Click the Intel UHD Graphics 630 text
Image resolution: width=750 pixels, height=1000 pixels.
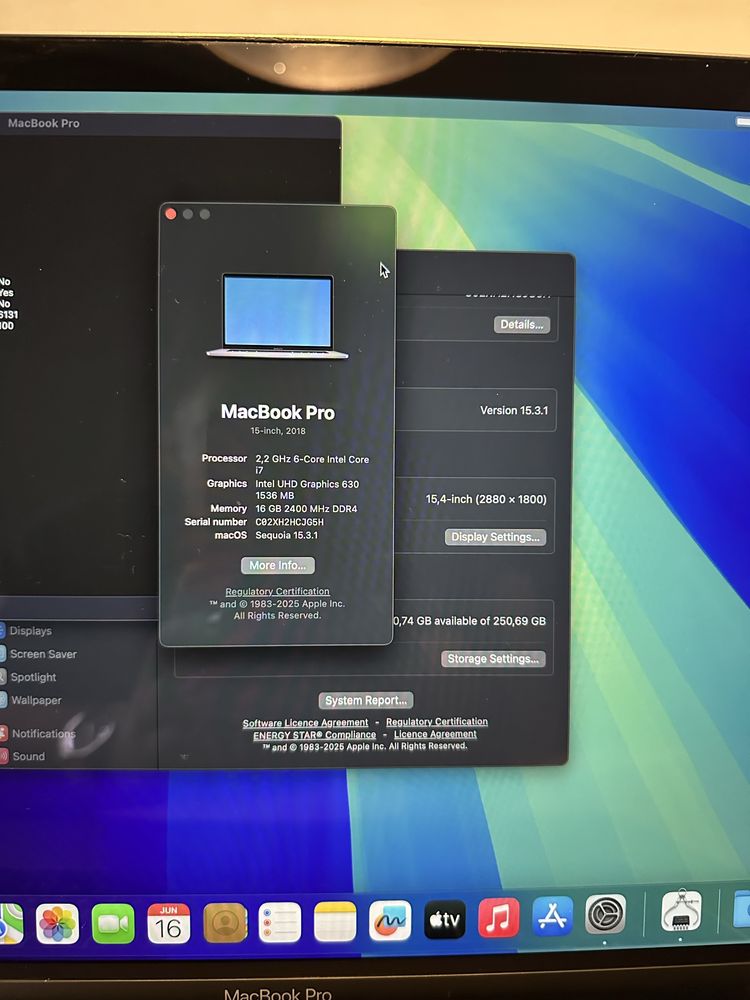(307, 484)
